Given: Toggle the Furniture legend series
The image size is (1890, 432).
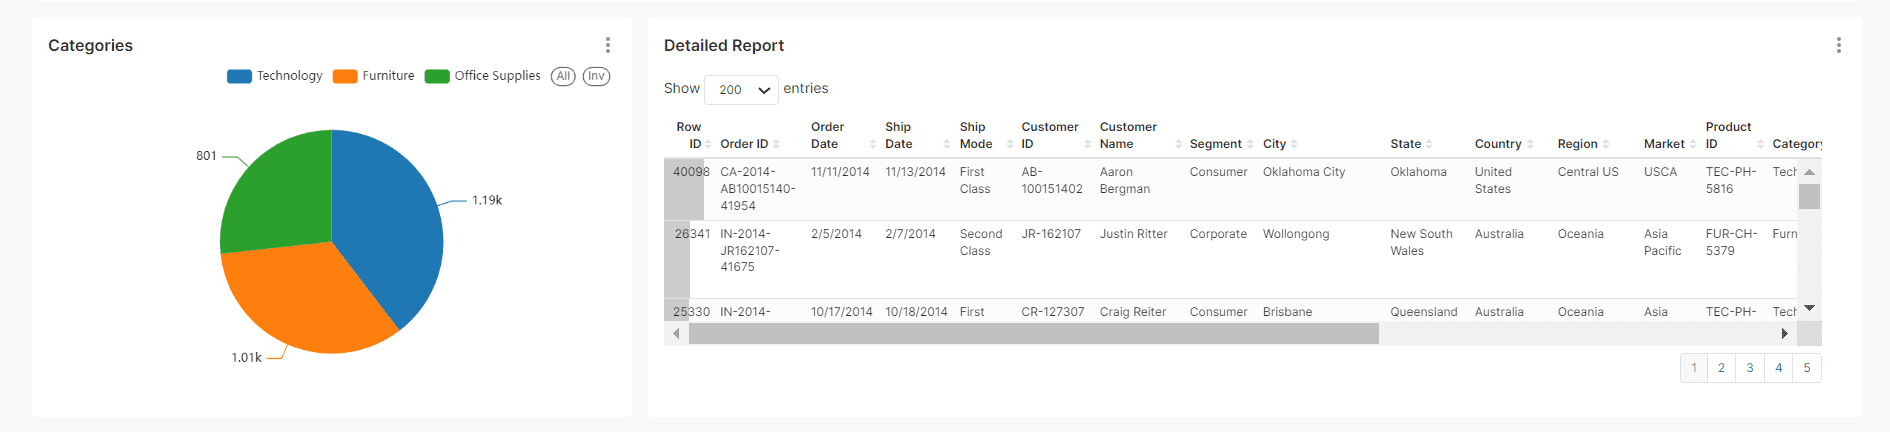Looking at the screenshot, I should click(x=374, y=76).
